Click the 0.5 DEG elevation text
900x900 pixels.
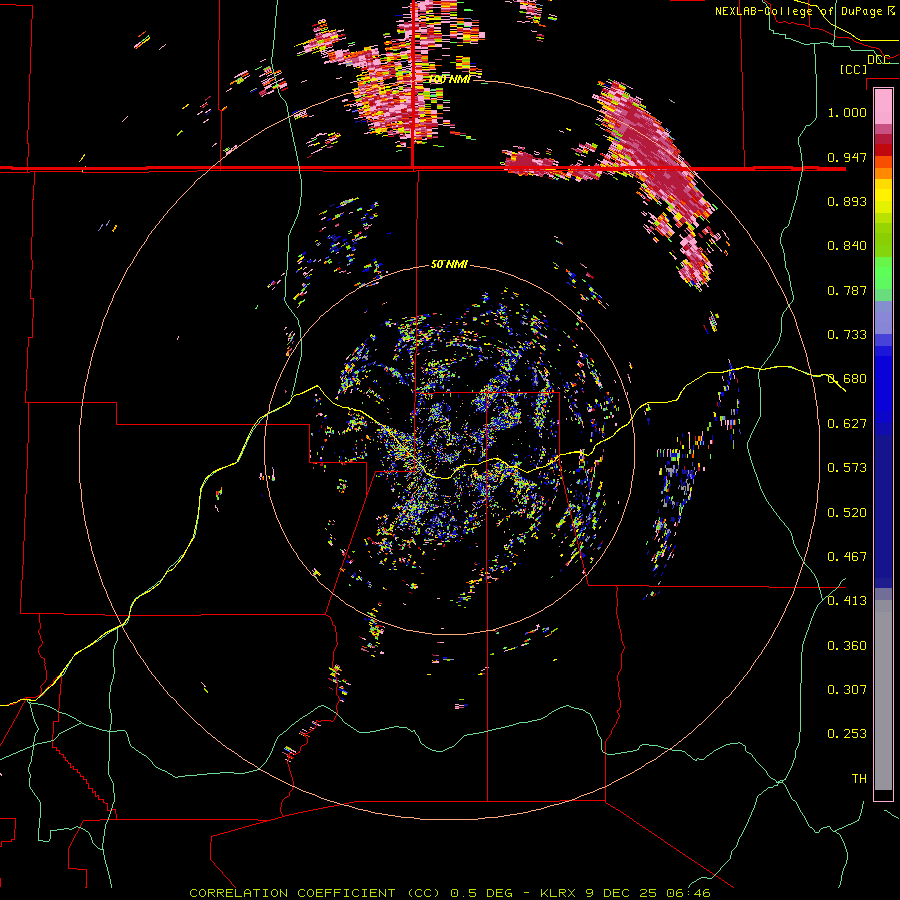(481, 893)
